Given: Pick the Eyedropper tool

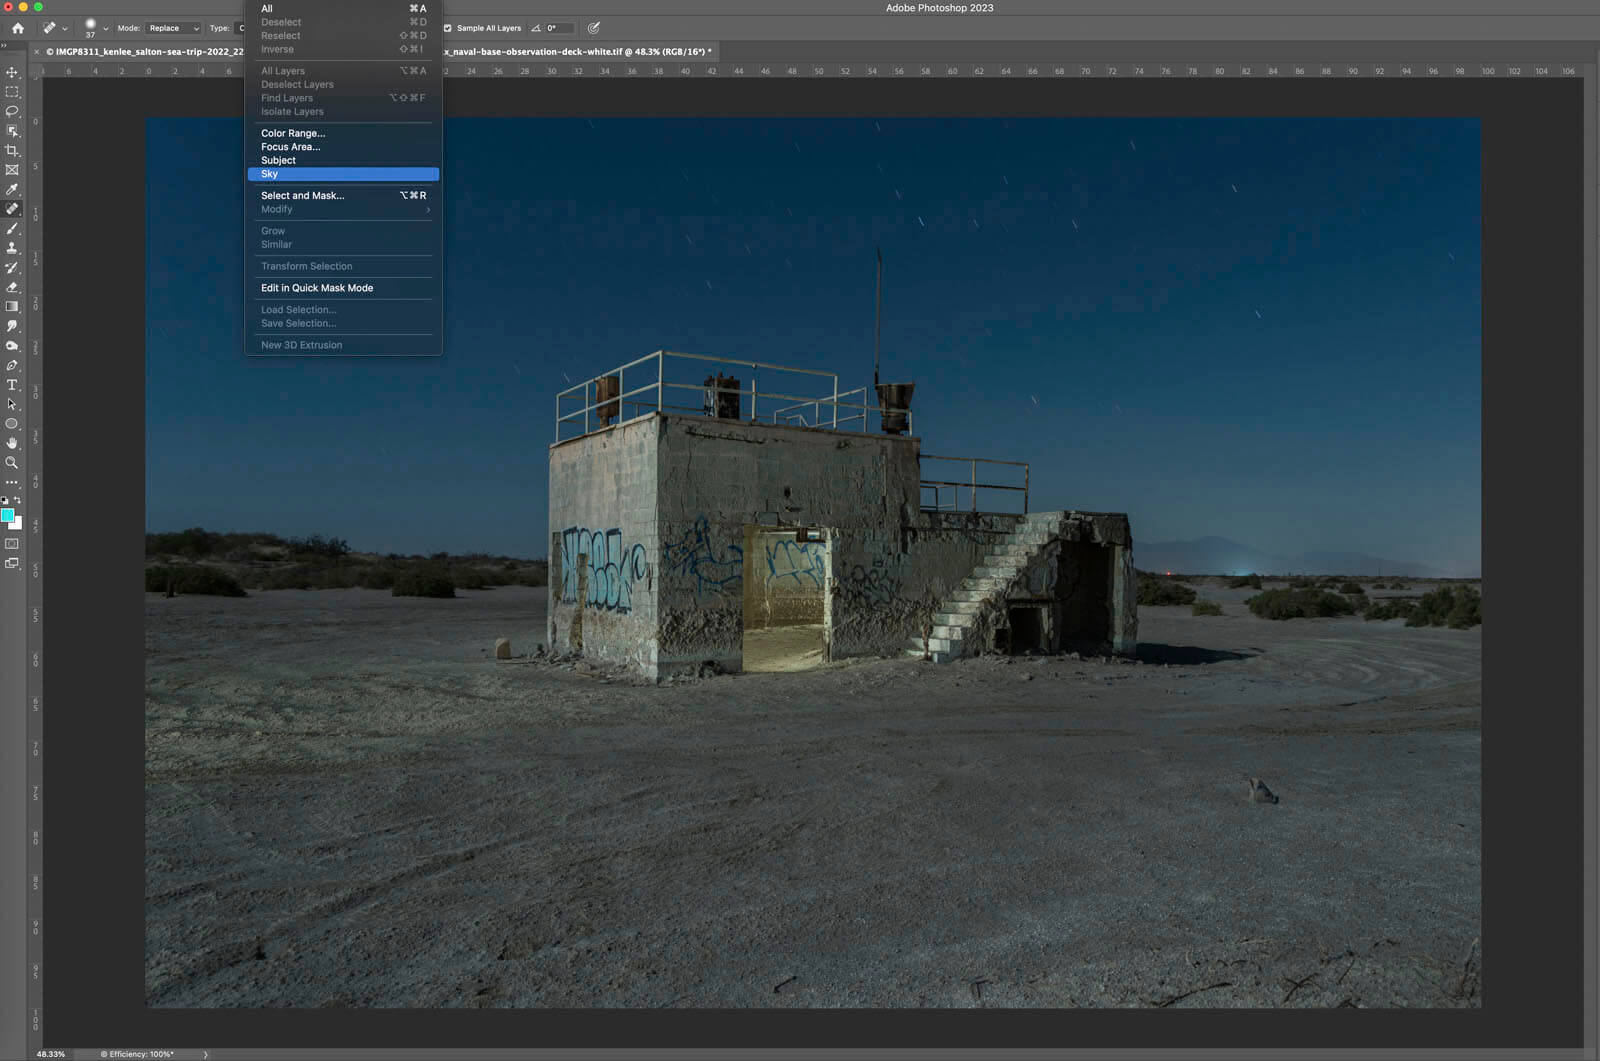Looking at the screenshot, I should [x=12, y=189].
